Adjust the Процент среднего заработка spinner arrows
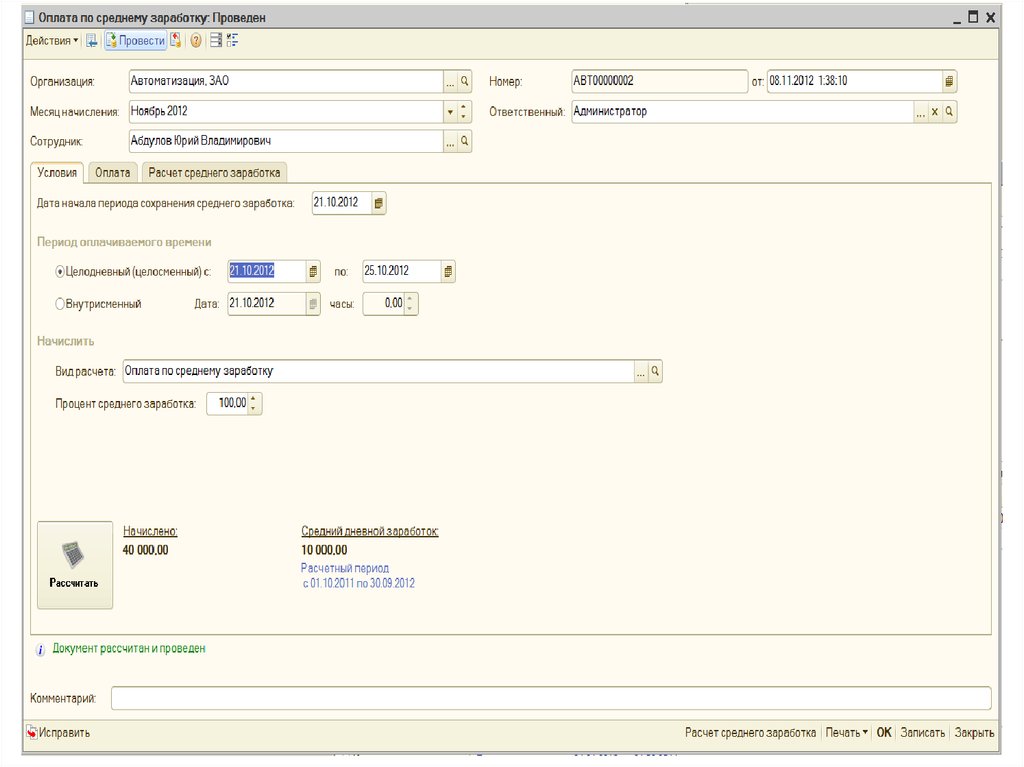Image resolution: width=1024 pixels, height=767 pixels. (x=255, y=404)
